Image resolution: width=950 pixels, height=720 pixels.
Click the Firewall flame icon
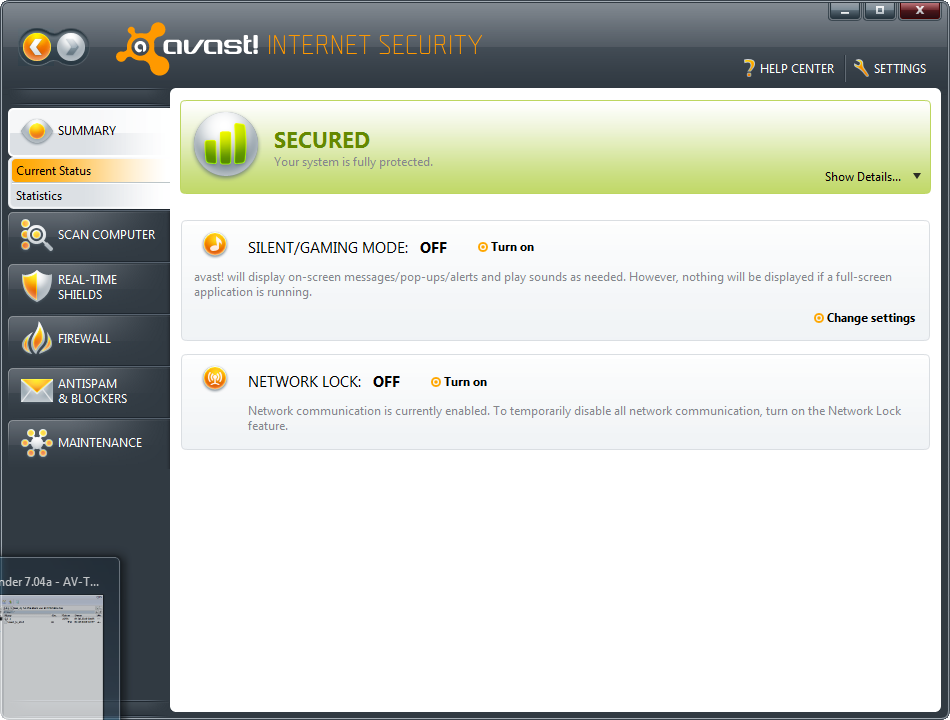[x=36, y=339]
